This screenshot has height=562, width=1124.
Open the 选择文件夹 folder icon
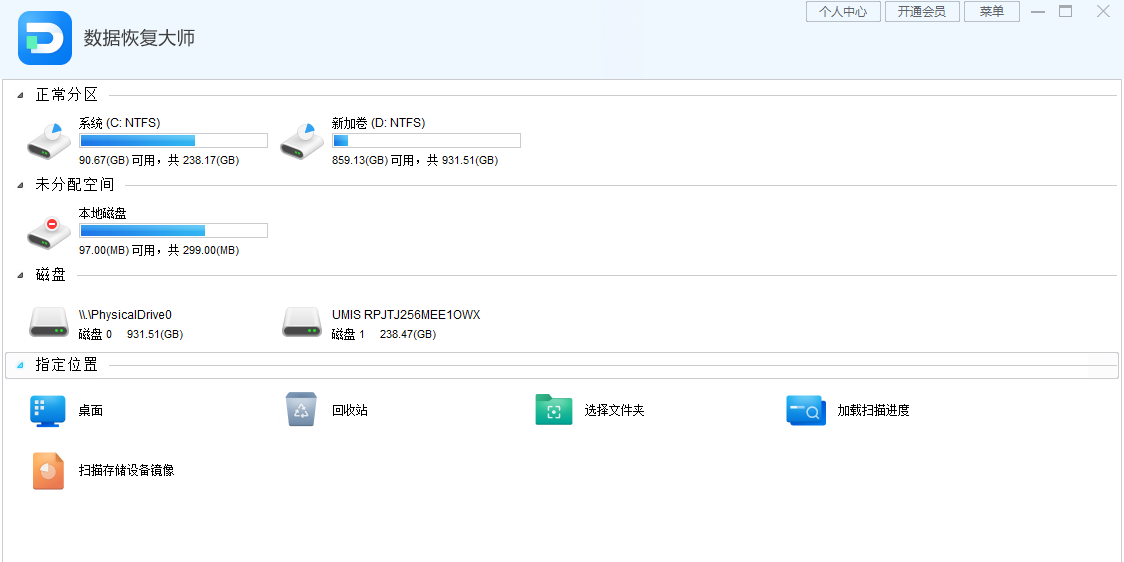[x=554, y=410]
